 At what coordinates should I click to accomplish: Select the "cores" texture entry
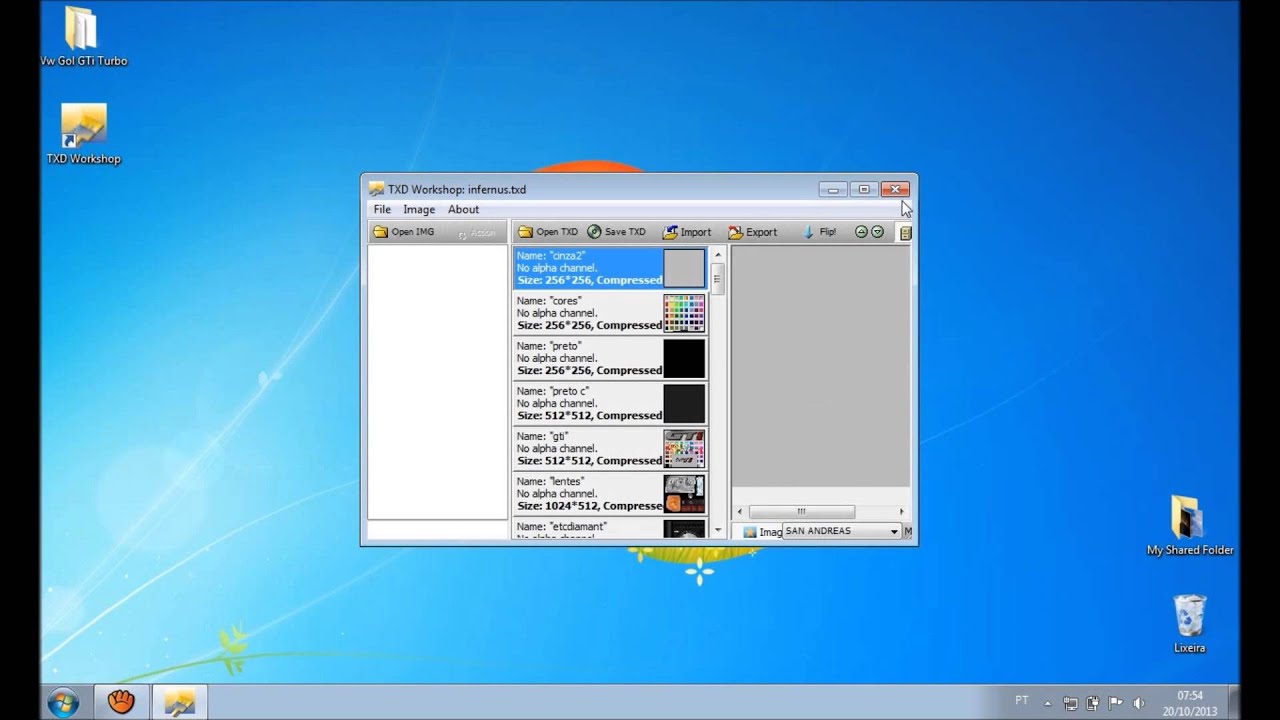click(610, 313)
